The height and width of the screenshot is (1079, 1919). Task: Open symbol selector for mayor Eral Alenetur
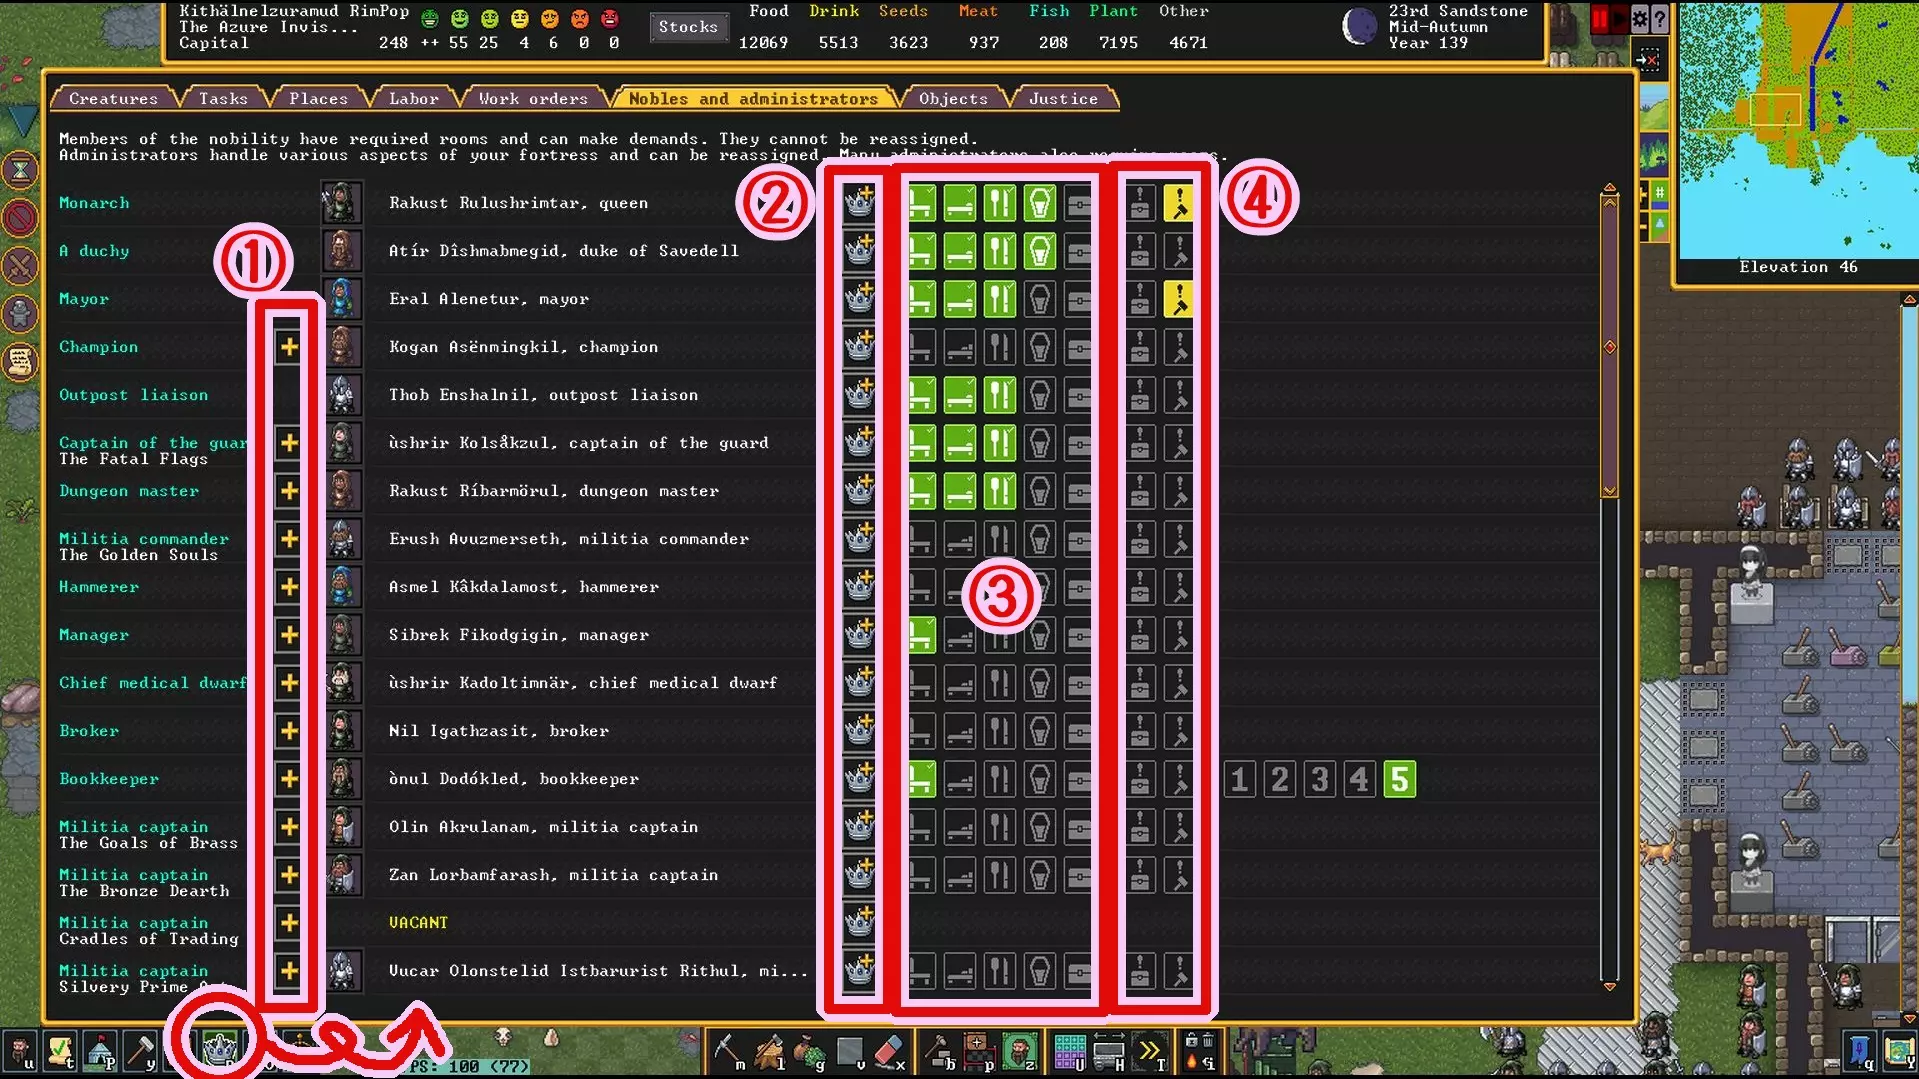(x=859, y=299)
